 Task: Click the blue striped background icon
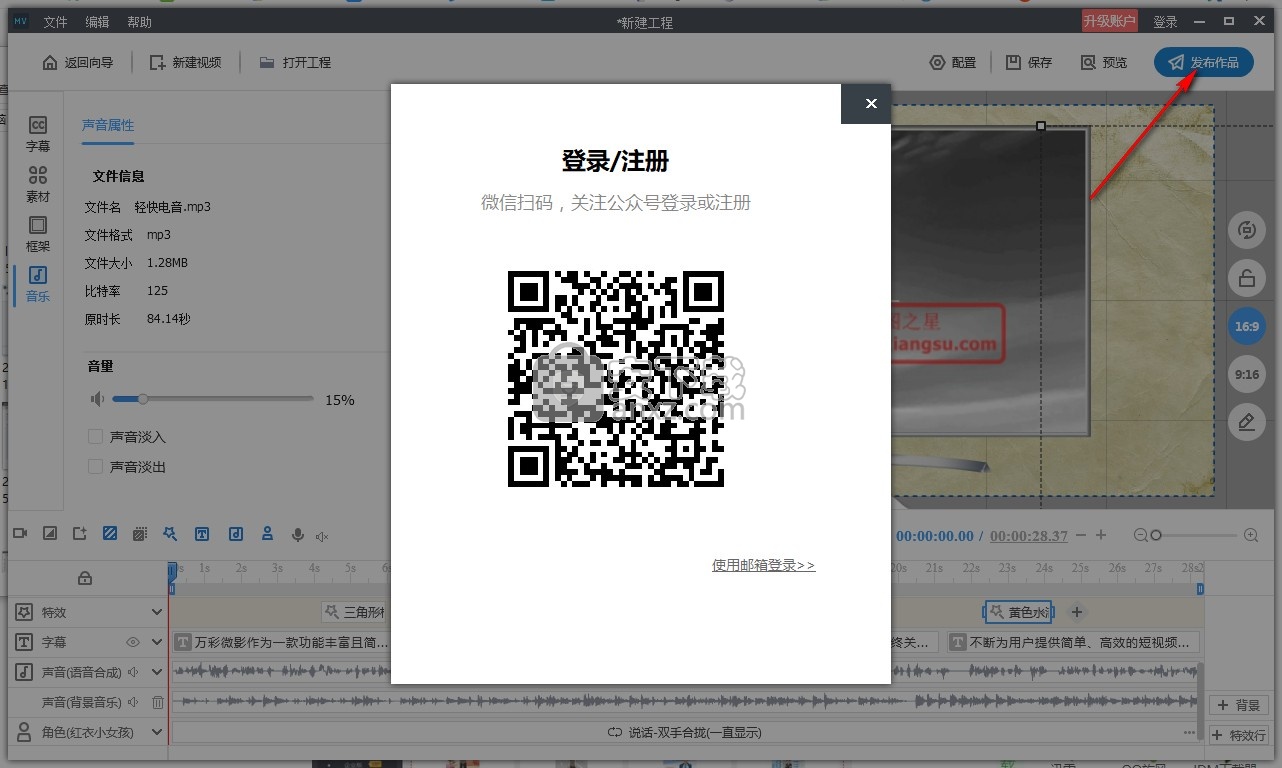pos(110,535)
